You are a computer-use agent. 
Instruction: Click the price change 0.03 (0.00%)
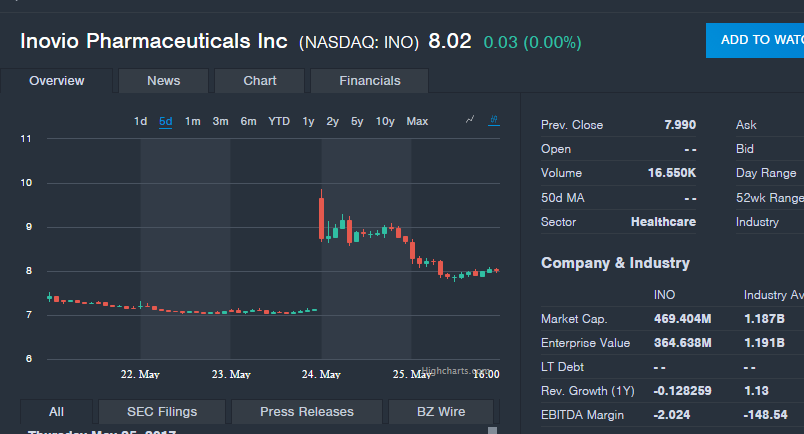point(532,42)
